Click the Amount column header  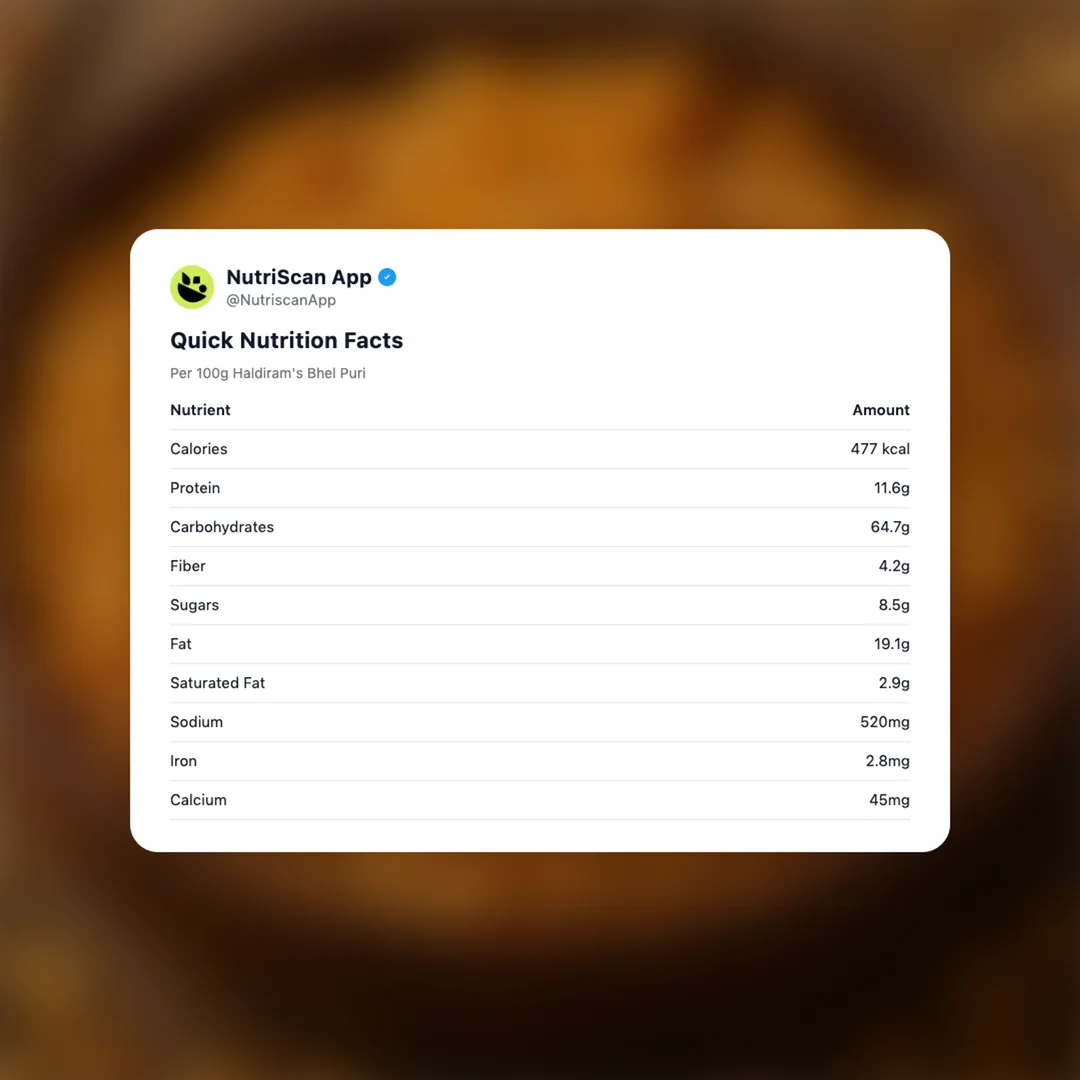tap(880, 410)
